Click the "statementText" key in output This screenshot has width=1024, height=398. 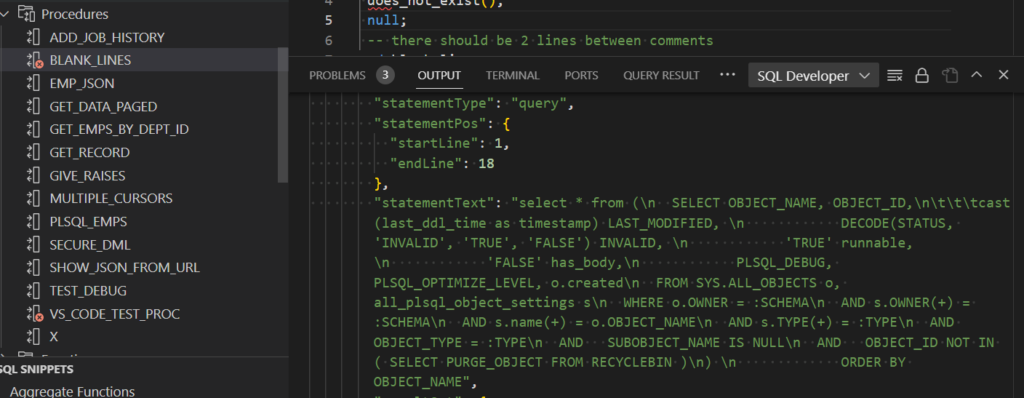pyautogui.click(x=434, y=203)
